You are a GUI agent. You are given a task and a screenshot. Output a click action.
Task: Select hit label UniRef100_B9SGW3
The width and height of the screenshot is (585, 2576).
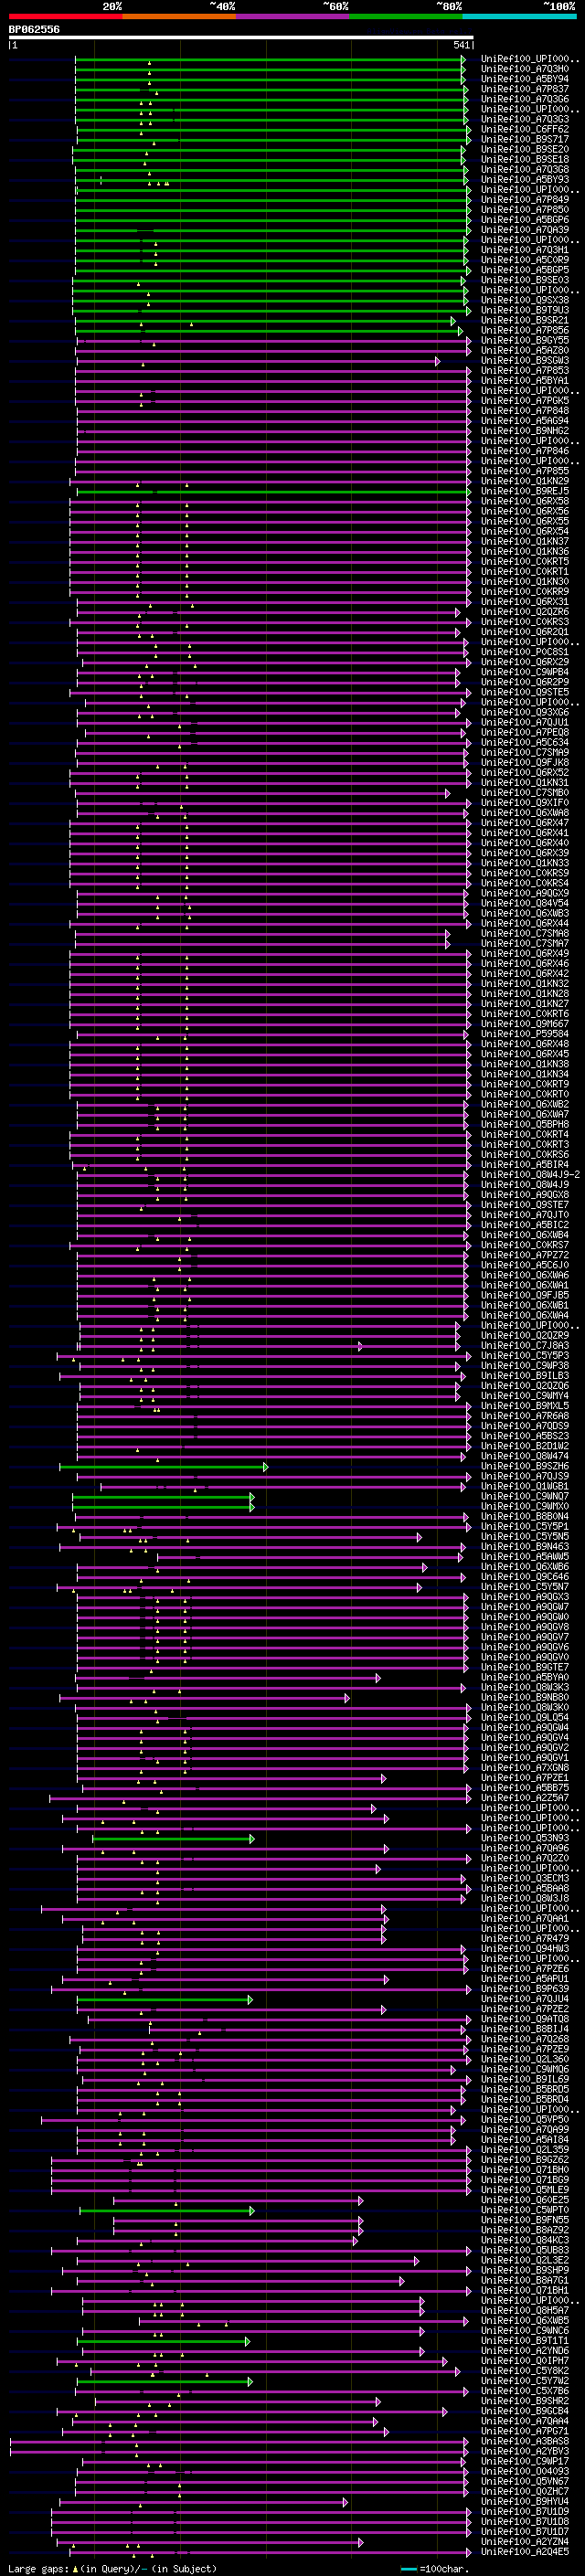(x=525, y=361)
